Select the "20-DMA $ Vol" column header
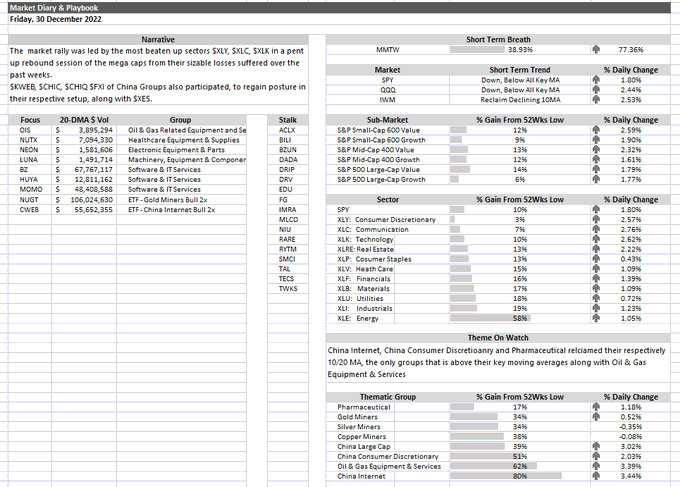Viewport: 680px width, 487px height. (x=84, y=120)
